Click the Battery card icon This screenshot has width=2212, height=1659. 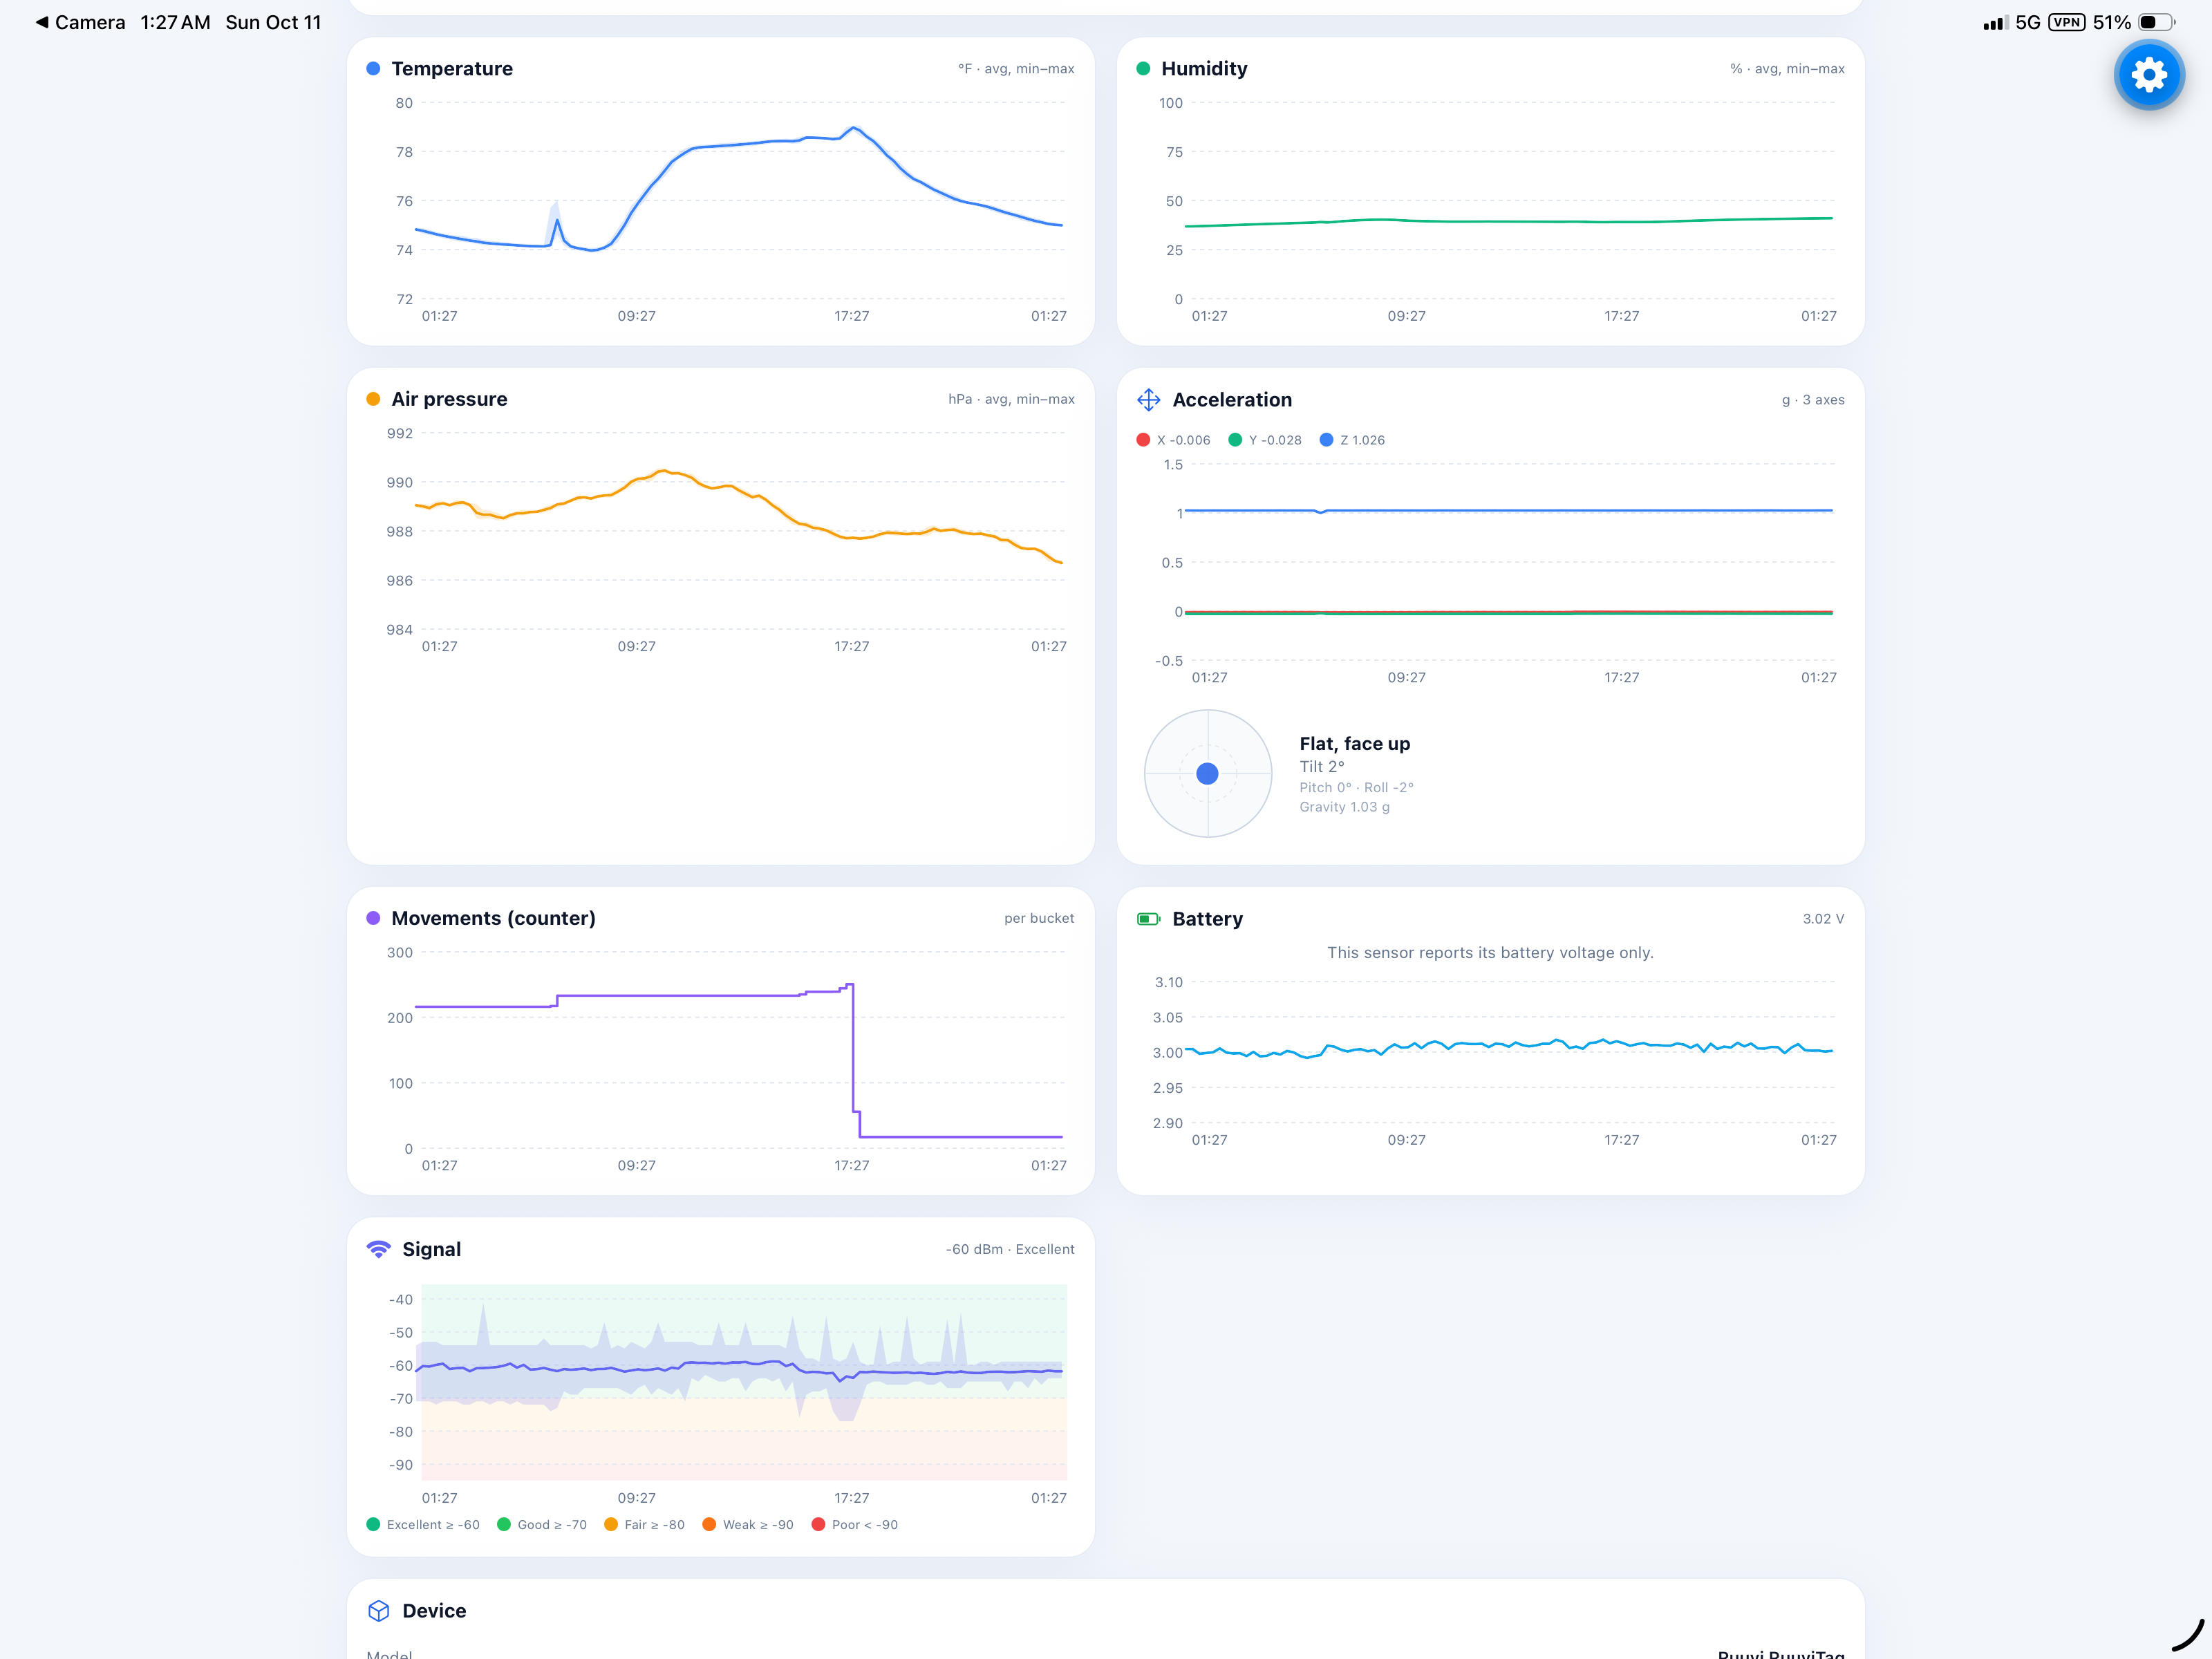click(x=1148, y=919)
